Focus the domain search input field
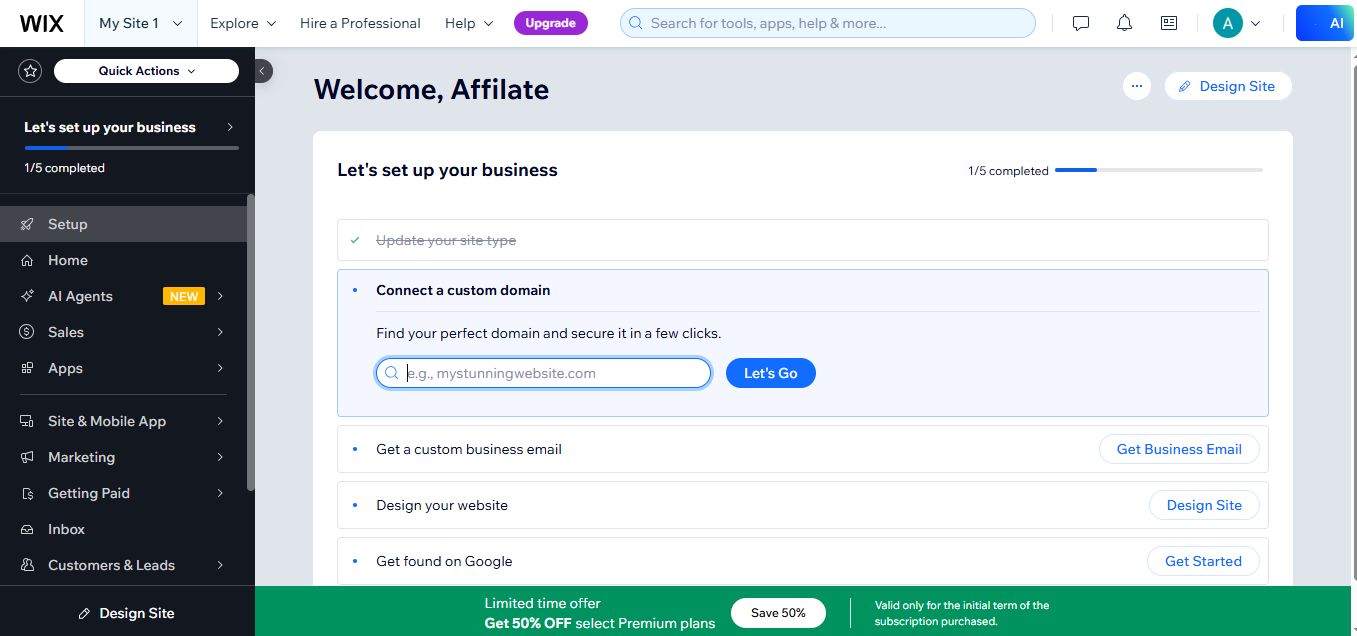This screenshot has width=1357, height=636. [544, 373]
